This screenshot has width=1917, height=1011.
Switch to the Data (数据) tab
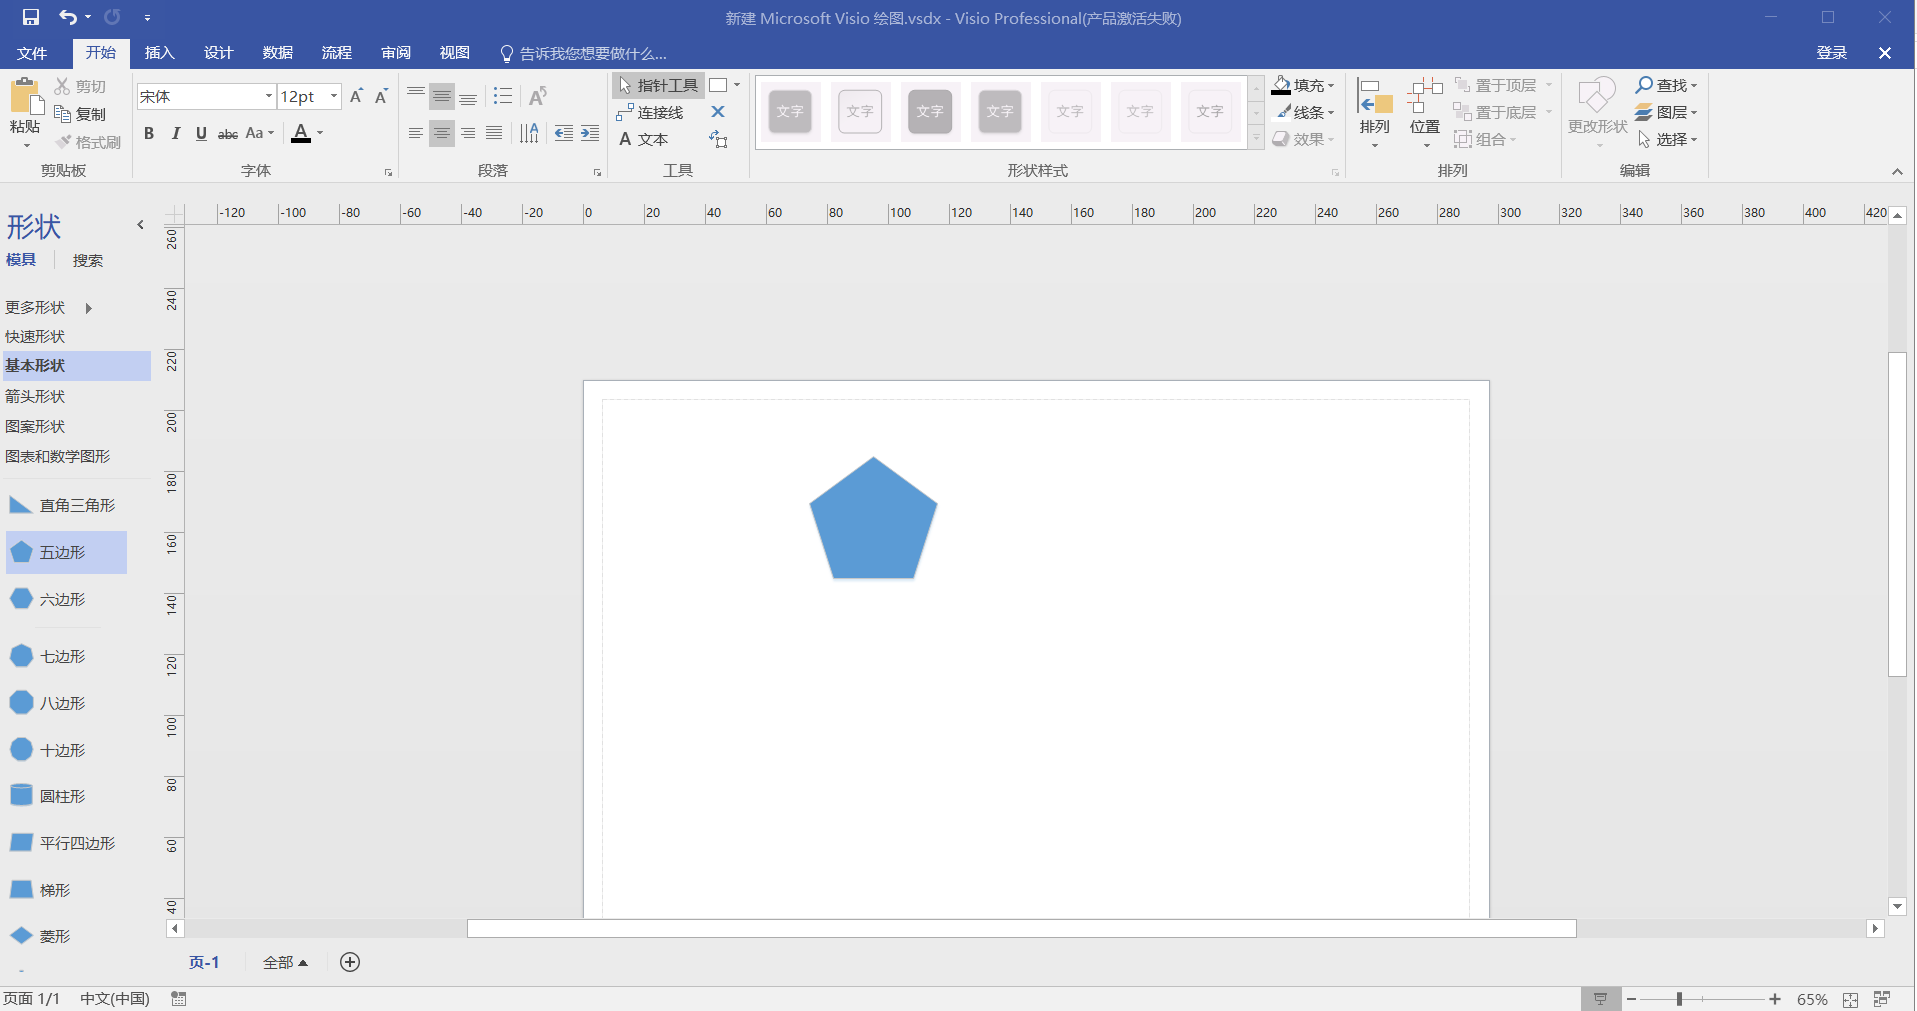point(277,53)
